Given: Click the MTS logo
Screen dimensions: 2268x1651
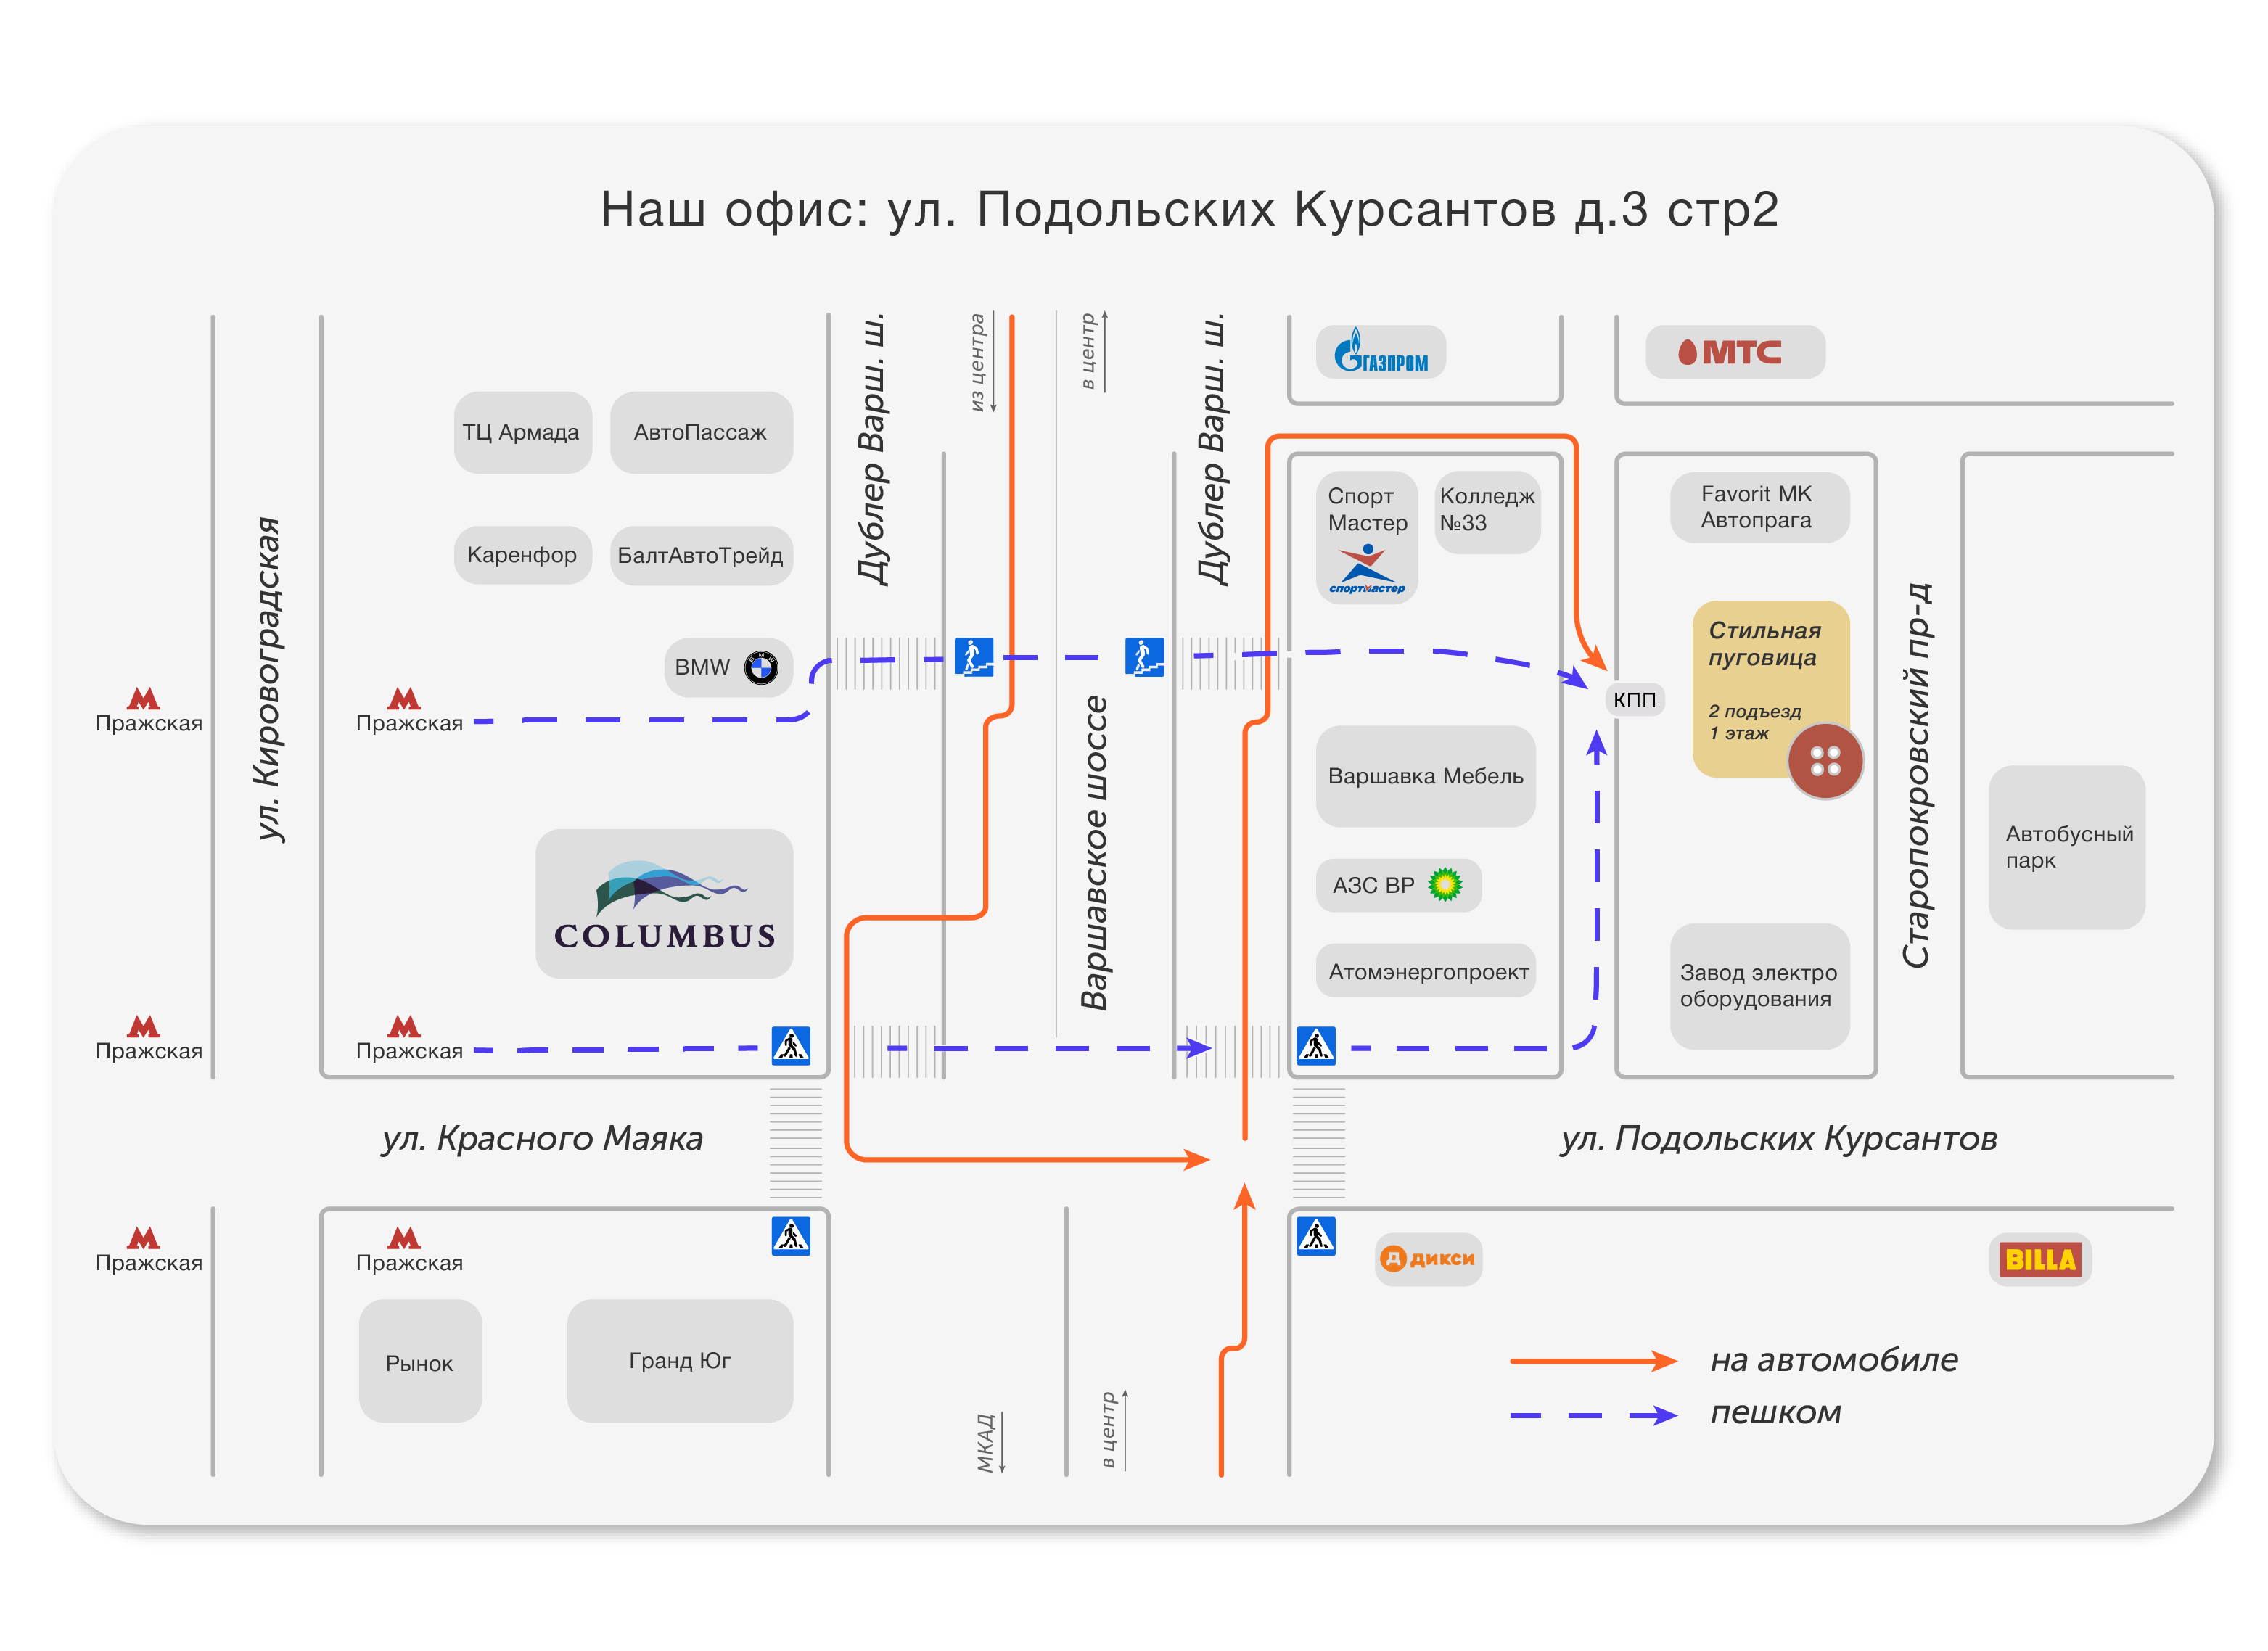Looking at the screenshot, I should pyautogui.click(x=1730, y=352).
